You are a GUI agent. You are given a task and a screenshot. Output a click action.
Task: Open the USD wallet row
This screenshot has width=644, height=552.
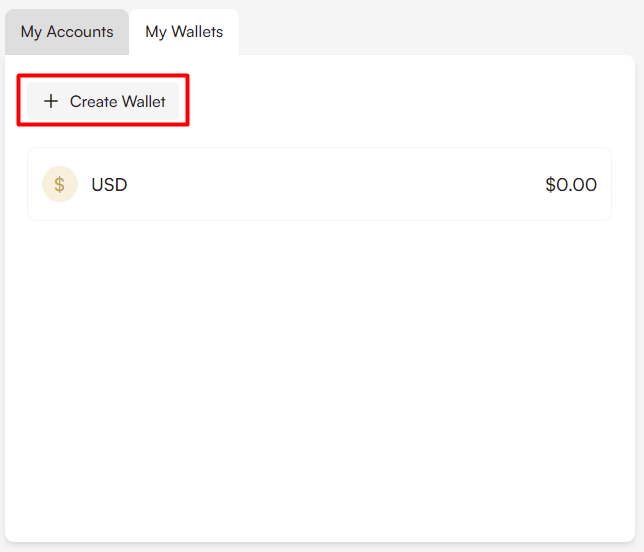[320, 184]
